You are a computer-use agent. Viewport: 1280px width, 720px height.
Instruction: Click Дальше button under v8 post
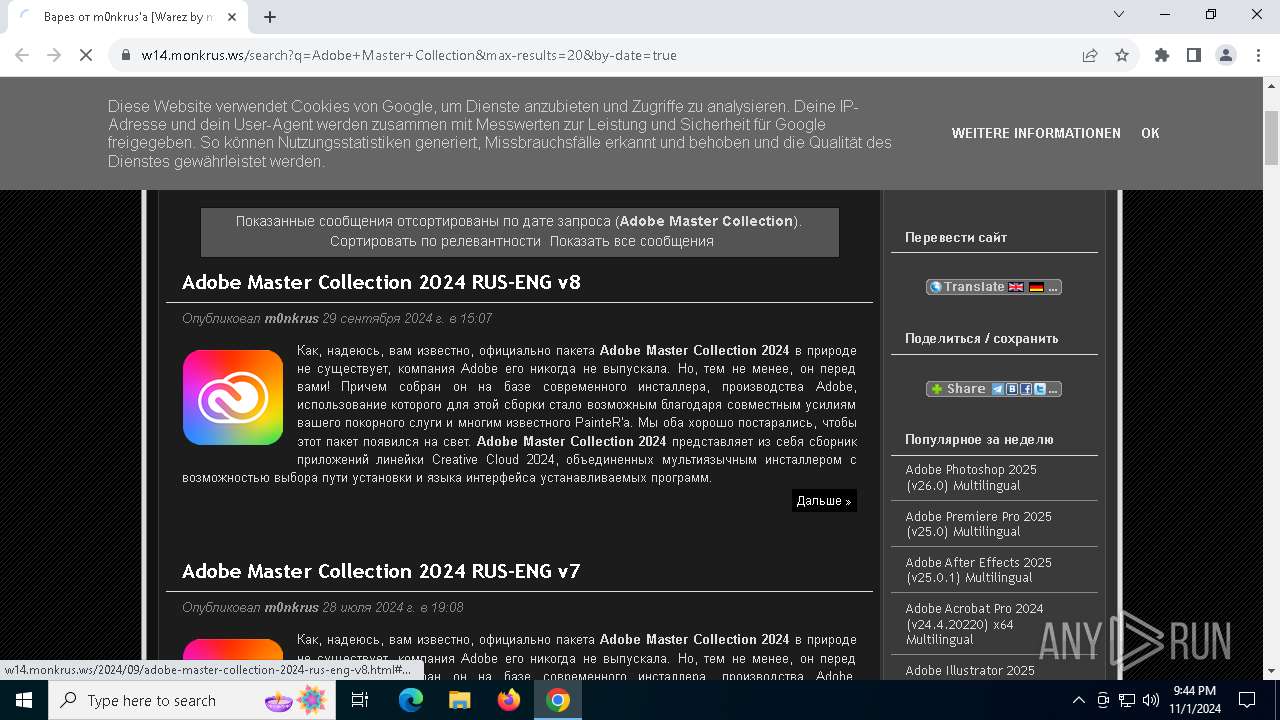tap(824, 501)
